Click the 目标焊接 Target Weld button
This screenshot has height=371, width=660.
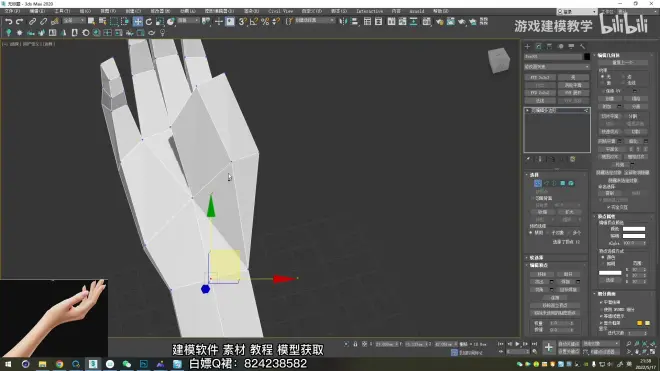coord(568,290)
